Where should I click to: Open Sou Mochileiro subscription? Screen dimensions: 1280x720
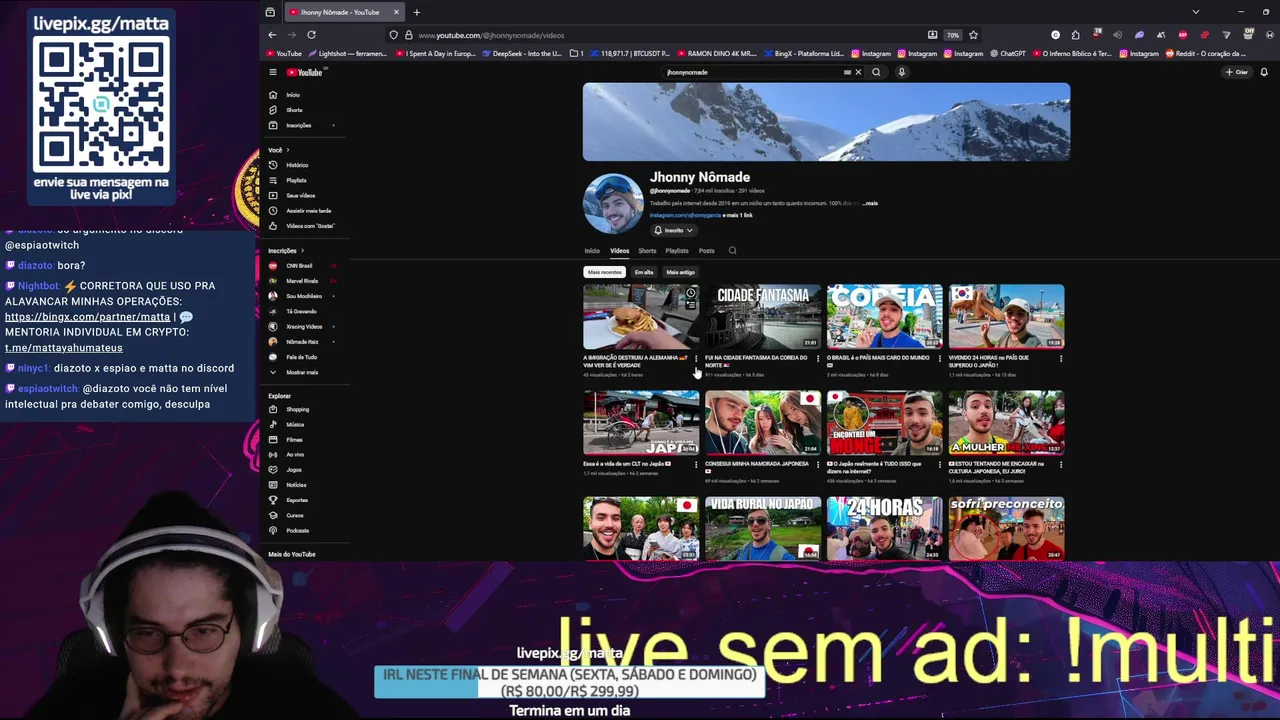point(304,296)
